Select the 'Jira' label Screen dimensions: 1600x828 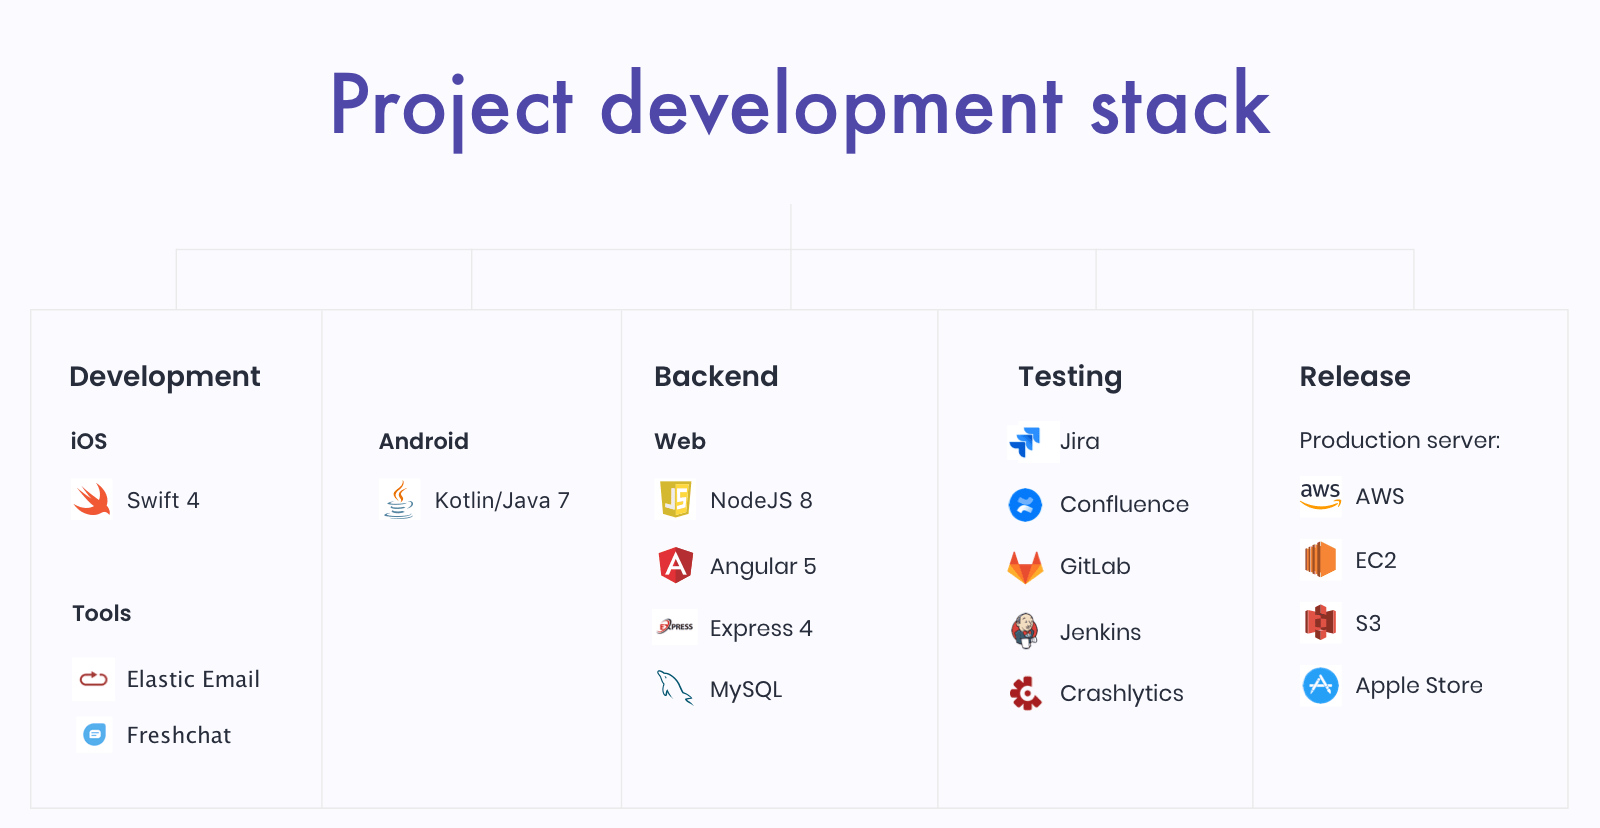coord(1079,441)
